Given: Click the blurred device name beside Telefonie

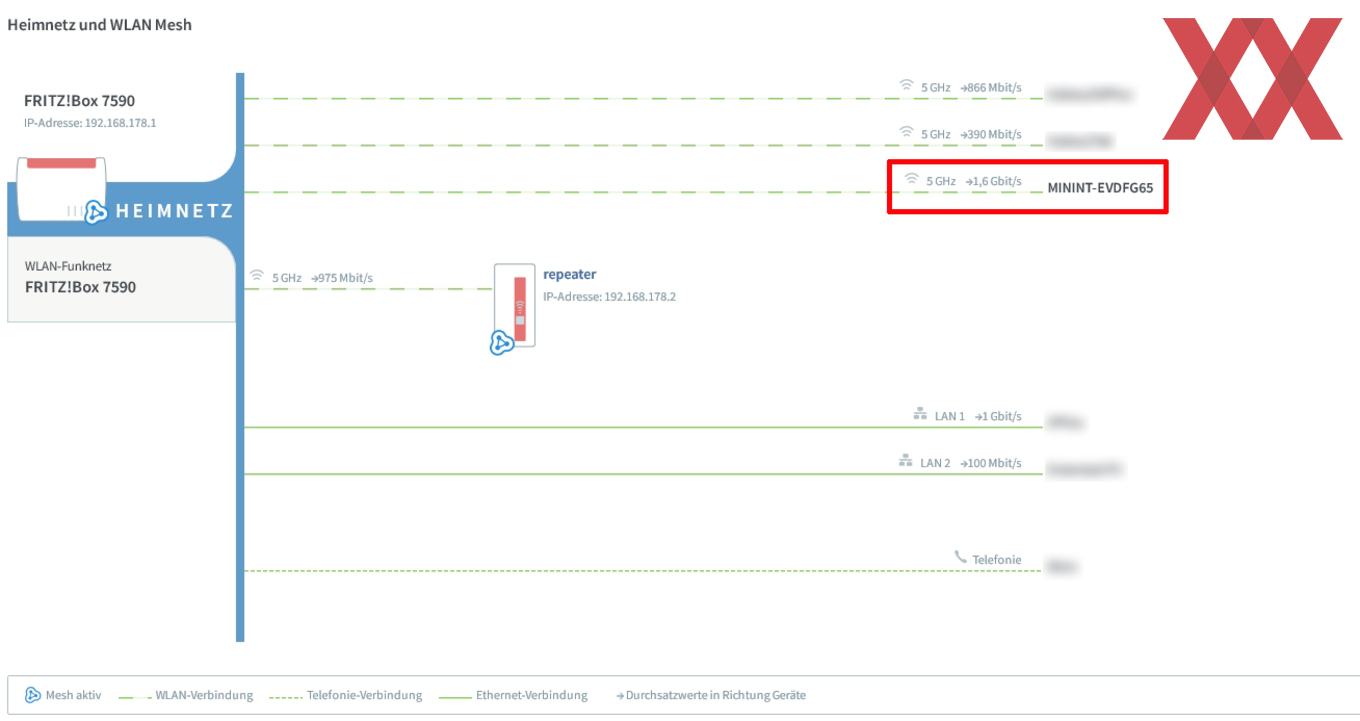Looking at the screenshot, I should pos(1063,566).
